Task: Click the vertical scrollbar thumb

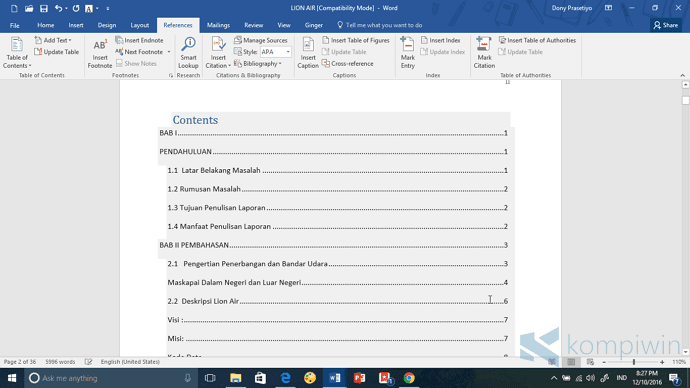Action: tap(685, 101)
